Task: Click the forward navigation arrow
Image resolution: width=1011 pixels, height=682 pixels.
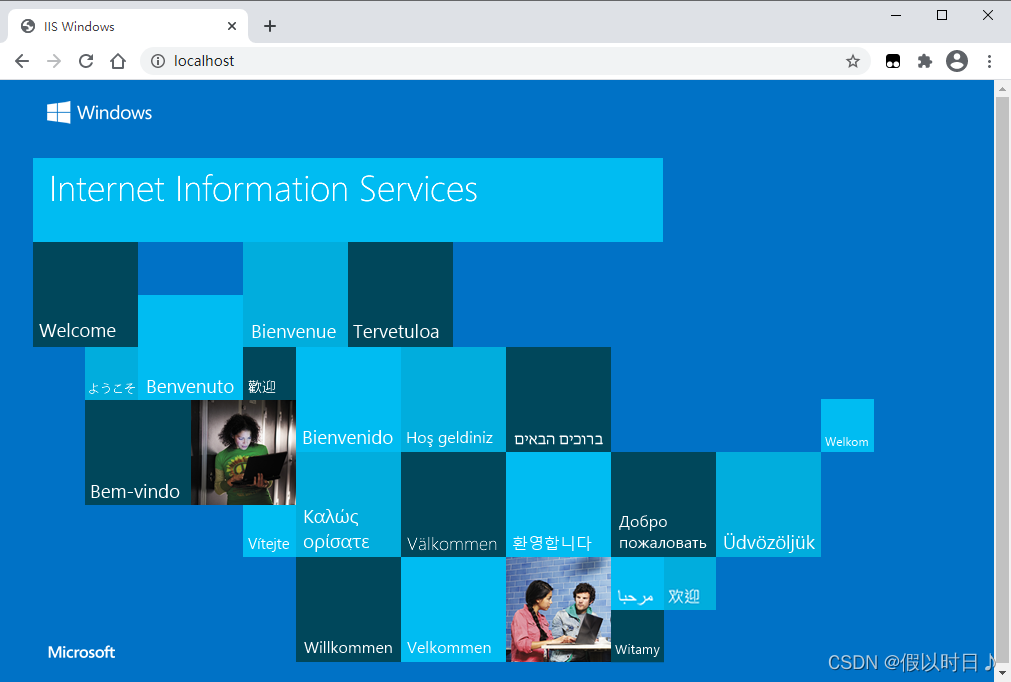Action: click(54, 61)
